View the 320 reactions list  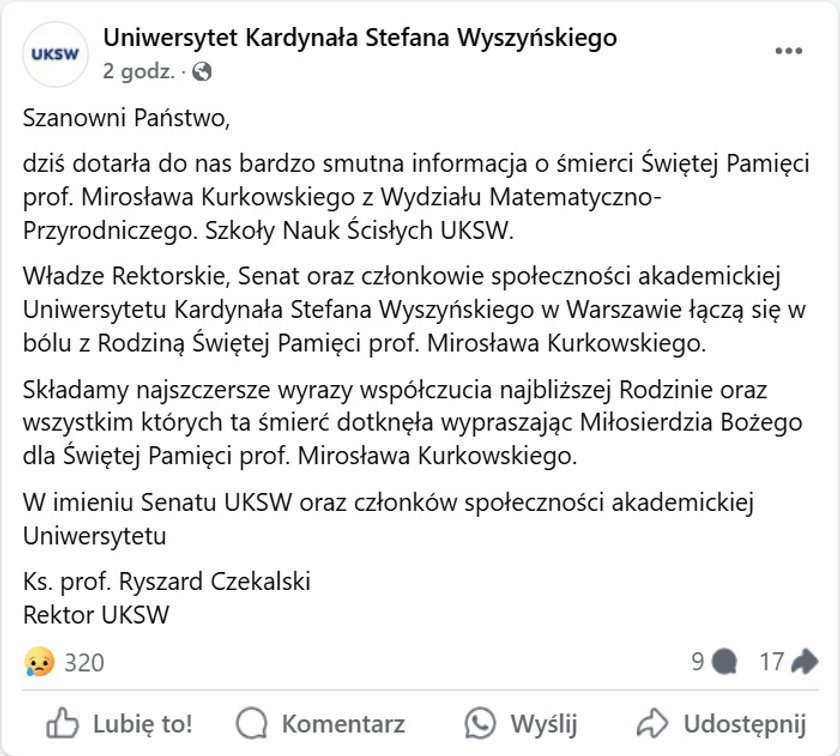click(84, 663)
